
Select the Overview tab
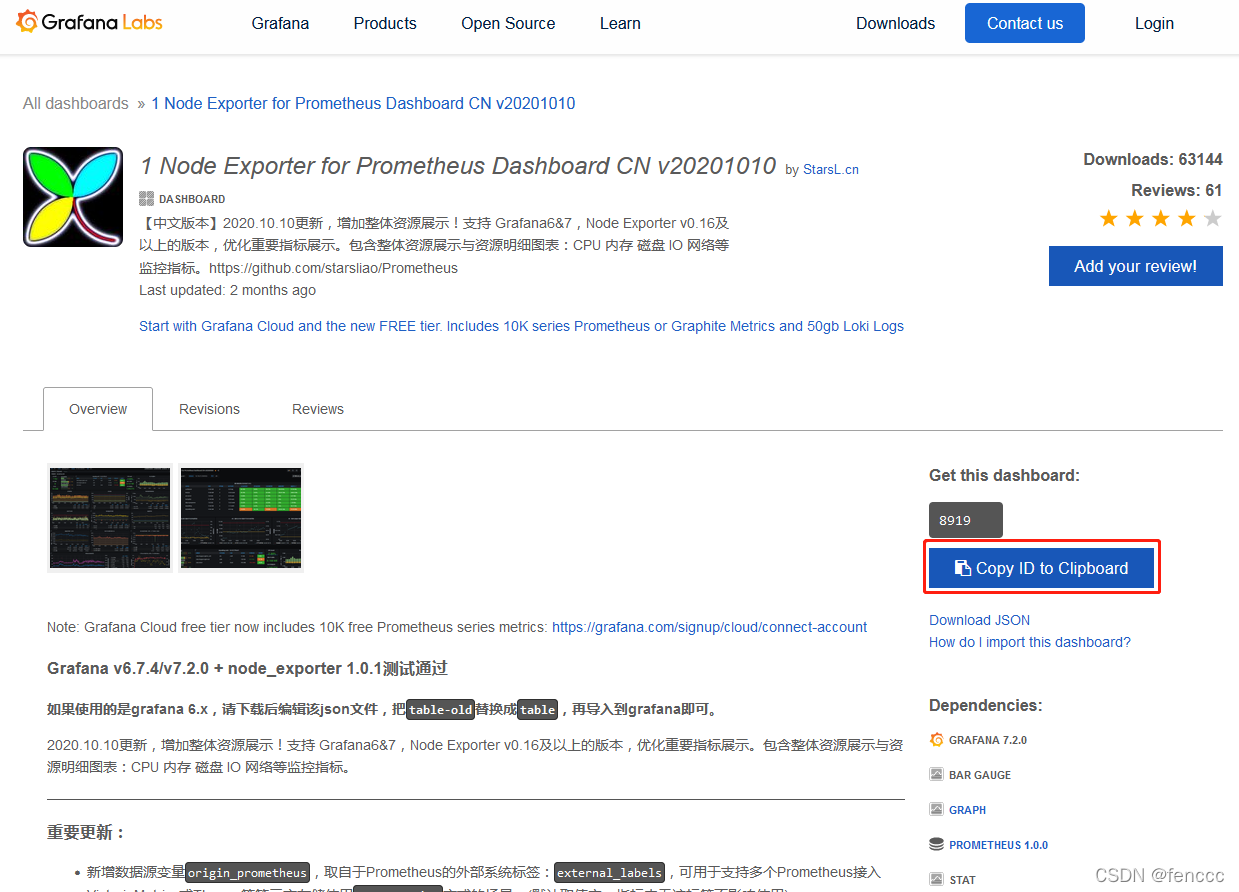click(x=98, y=409)
